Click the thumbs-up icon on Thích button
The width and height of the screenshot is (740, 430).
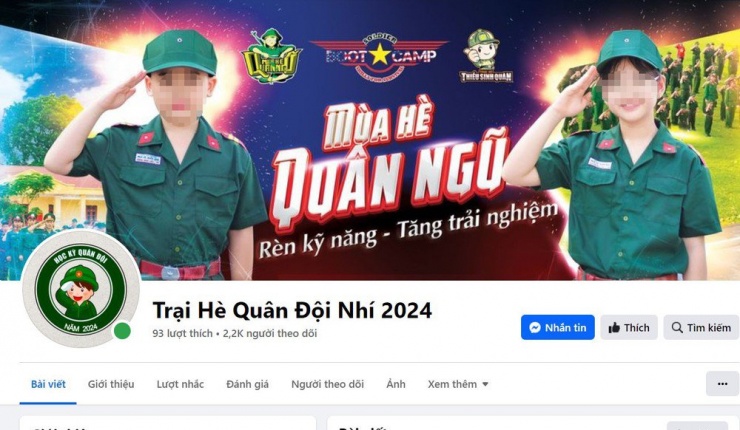pos(614,328)
